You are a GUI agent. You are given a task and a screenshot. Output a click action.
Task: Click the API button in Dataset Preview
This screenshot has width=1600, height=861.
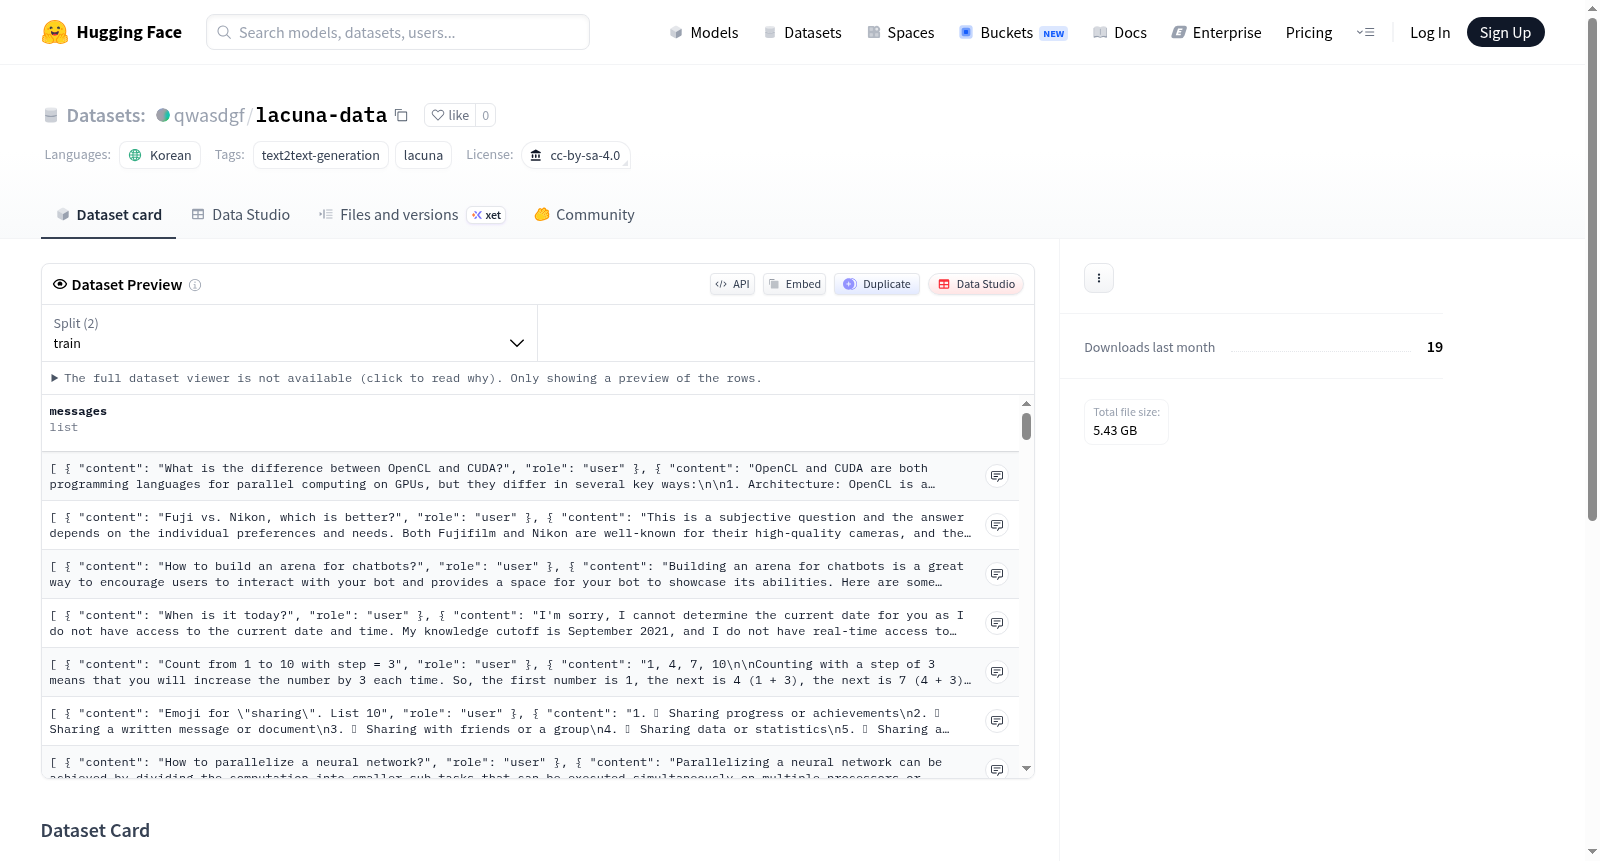(732, 284)
